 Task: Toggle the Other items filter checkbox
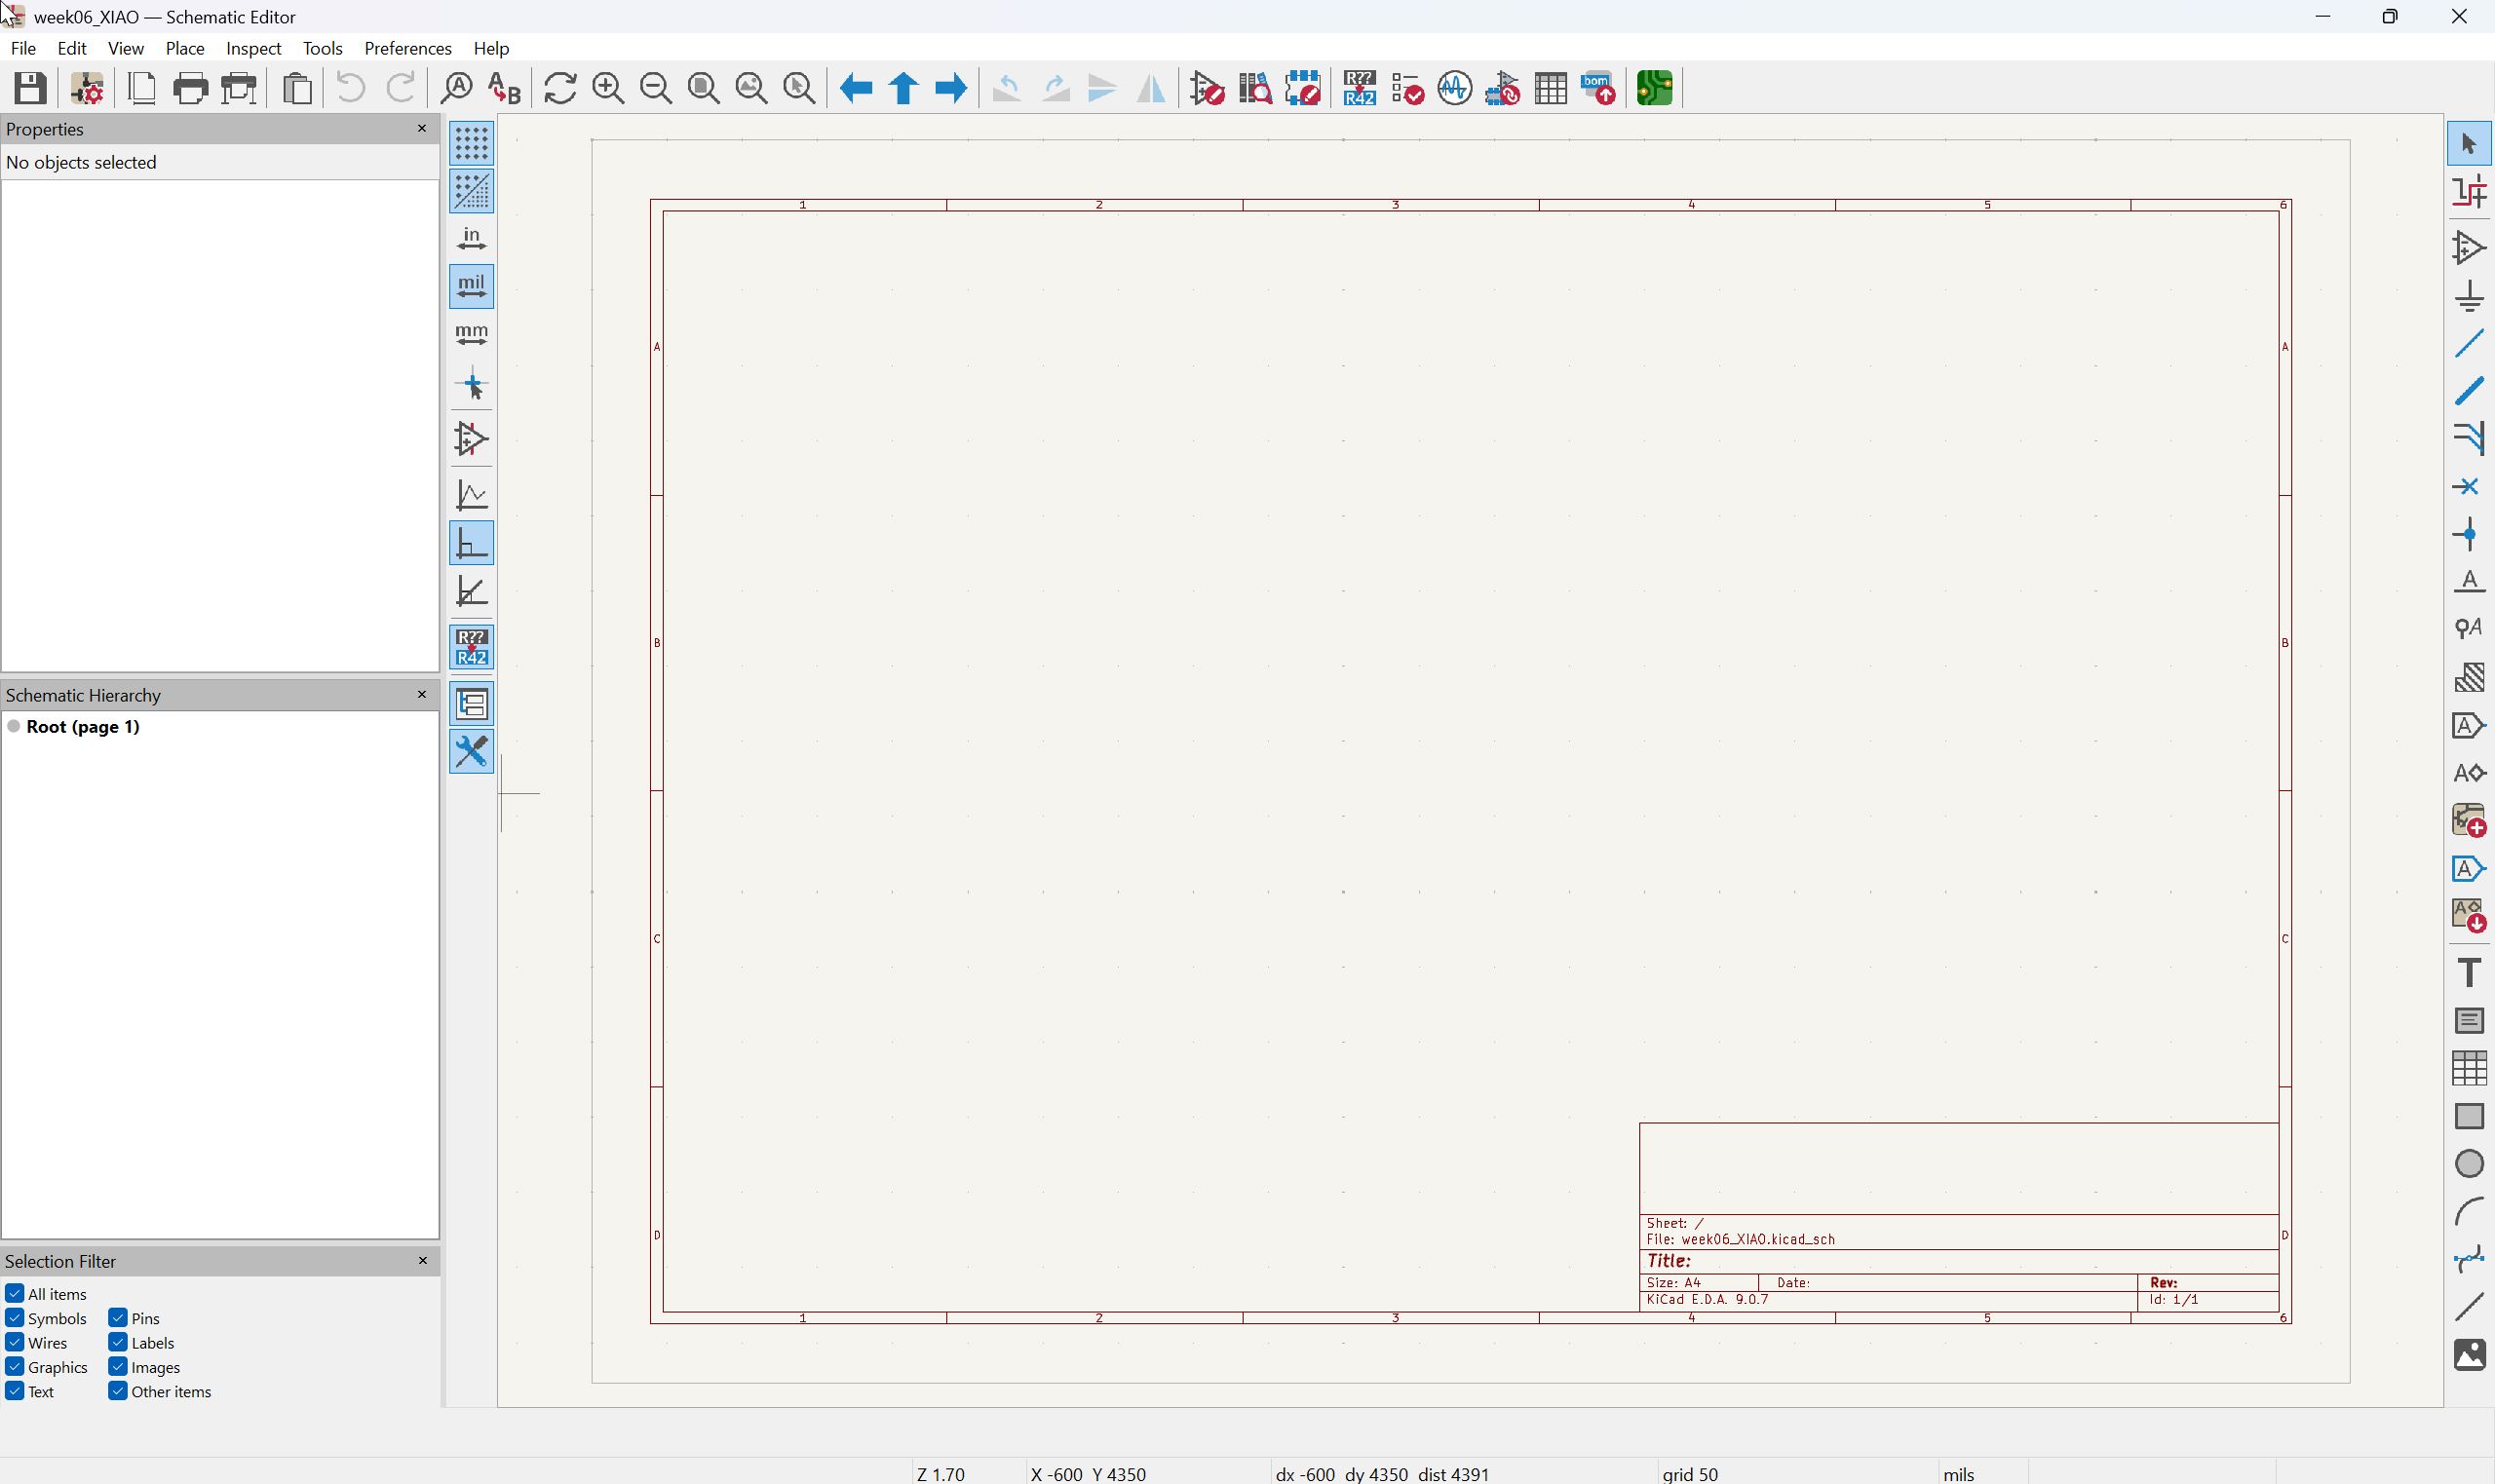[117, 1391]
